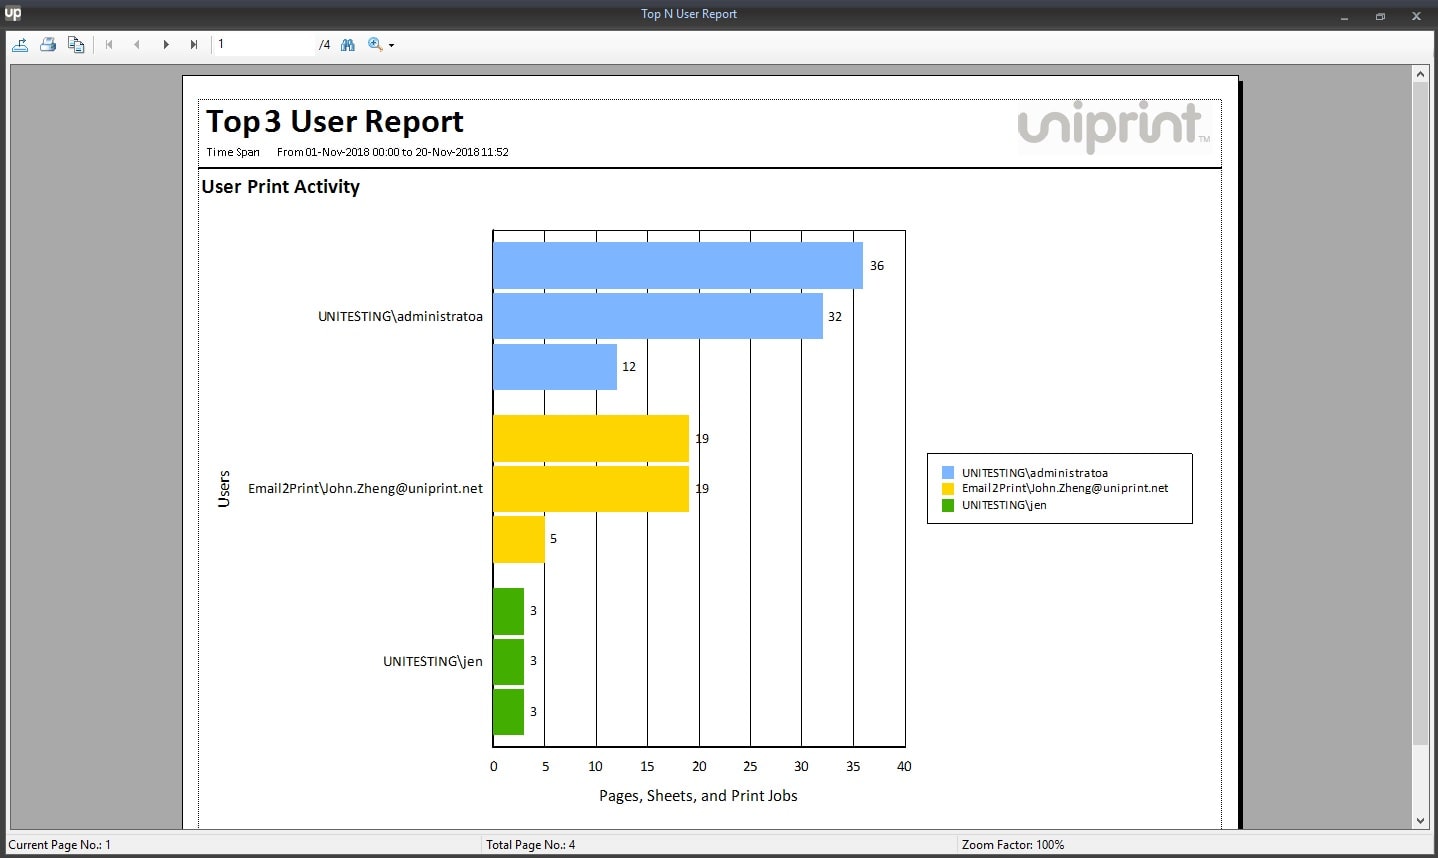The height and width of the screenshot is (858, 1438).
Task: Click Pages, Sheets, and Print Jobs axis title
Action: point(698,796)
